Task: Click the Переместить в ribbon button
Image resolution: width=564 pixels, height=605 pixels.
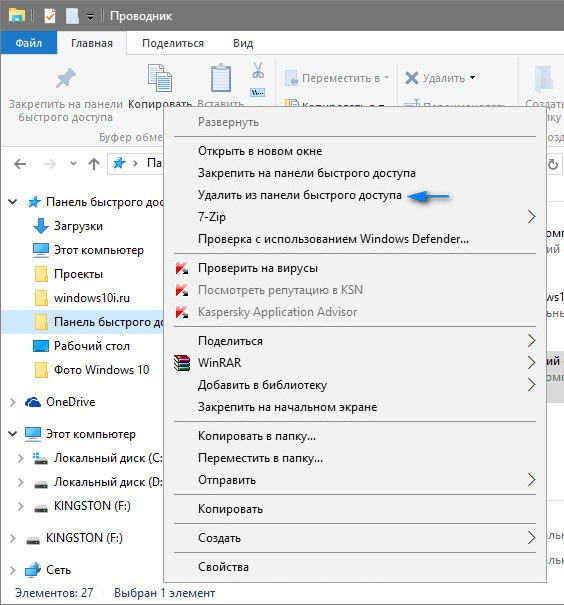Action: point(337,78)
